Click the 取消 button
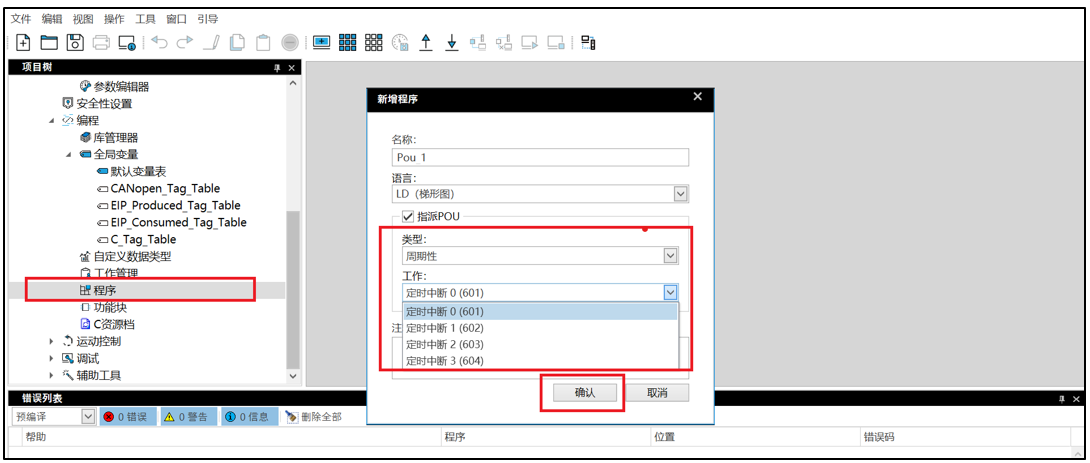The width and height of the screenshot is (1090, 463). click(656, 393)
